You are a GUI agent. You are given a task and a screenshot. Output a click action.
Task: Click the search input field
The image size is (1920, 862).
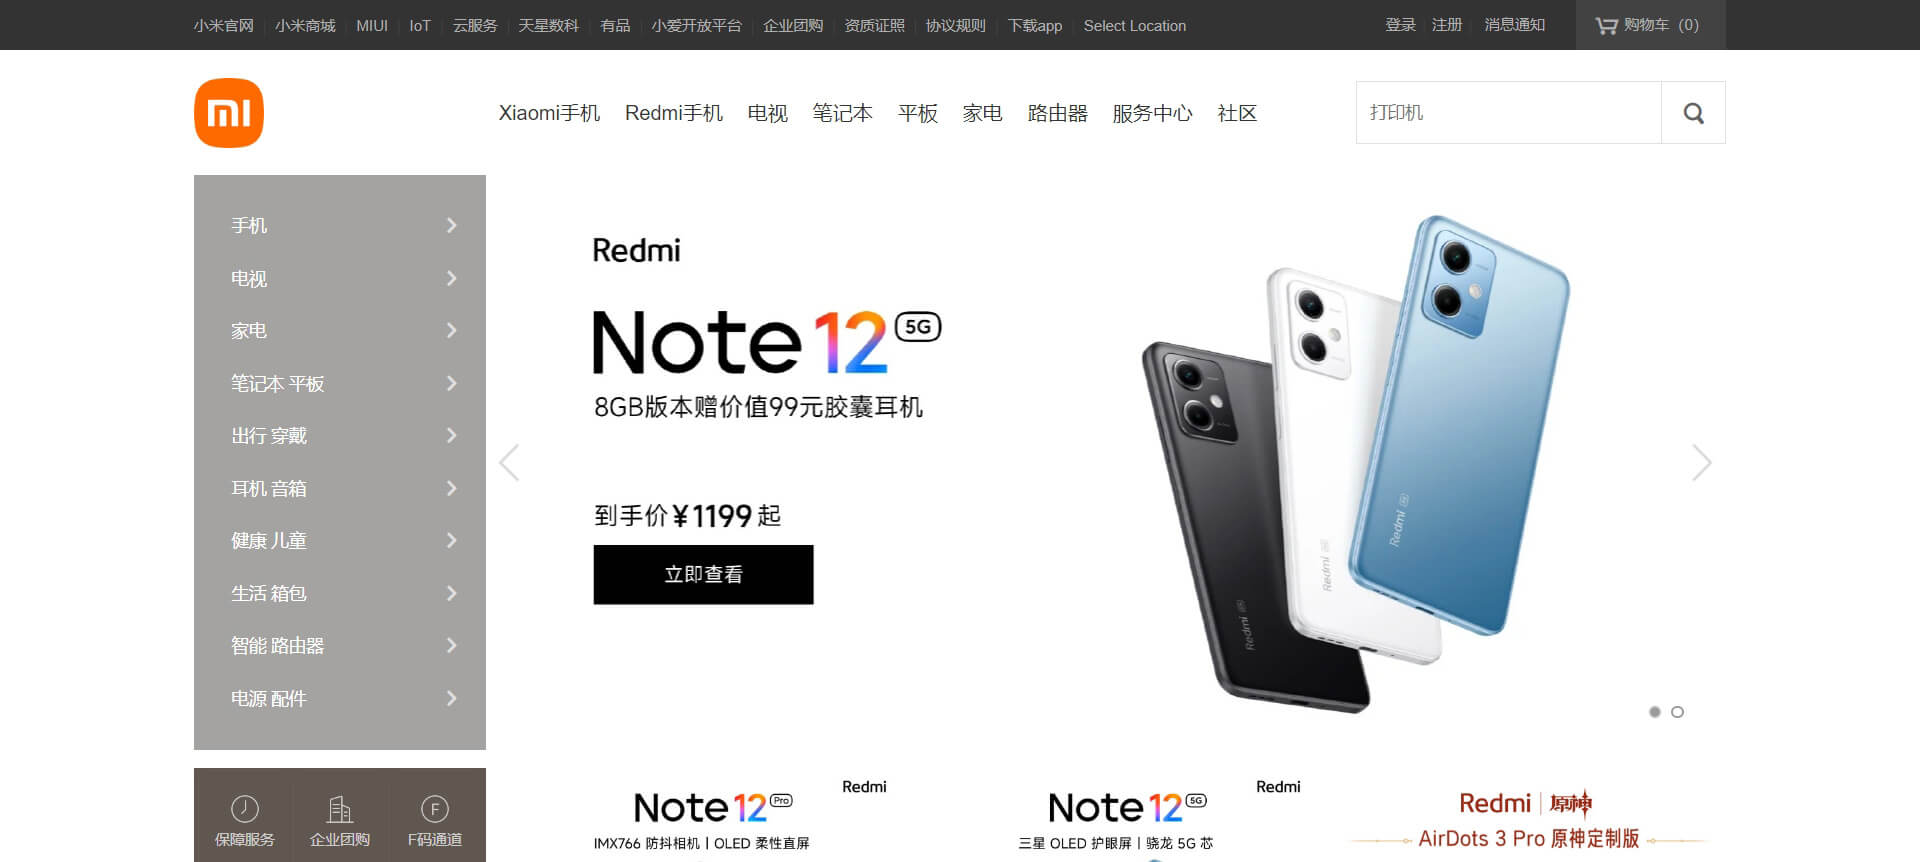pyautogui.click(x=1509, y=113)
